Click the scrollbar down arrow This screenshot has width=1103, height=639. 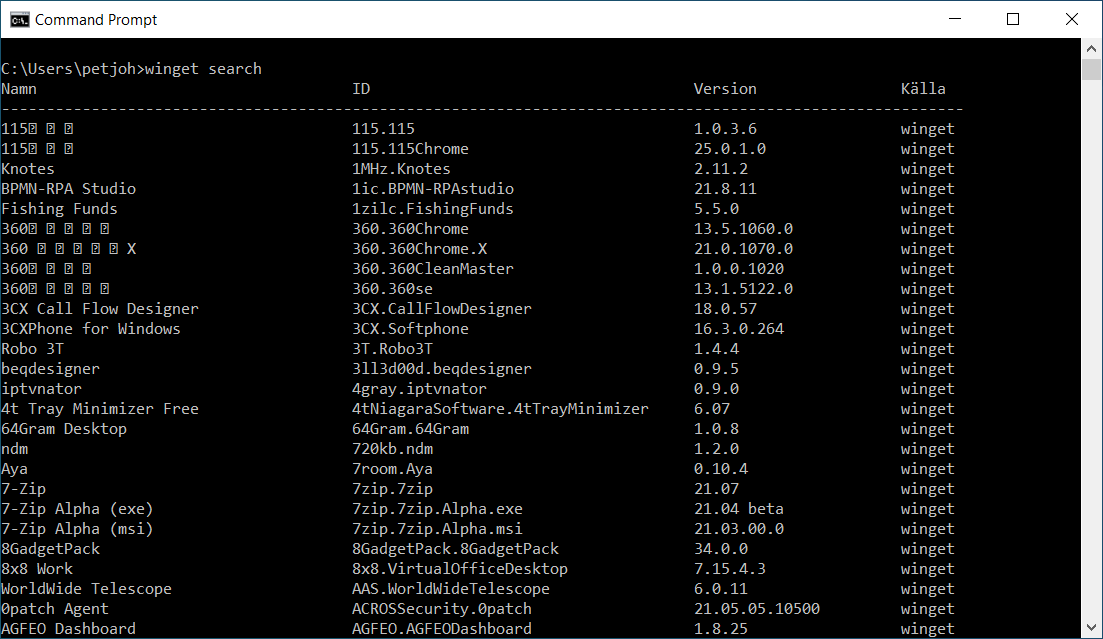[1091, 628]
